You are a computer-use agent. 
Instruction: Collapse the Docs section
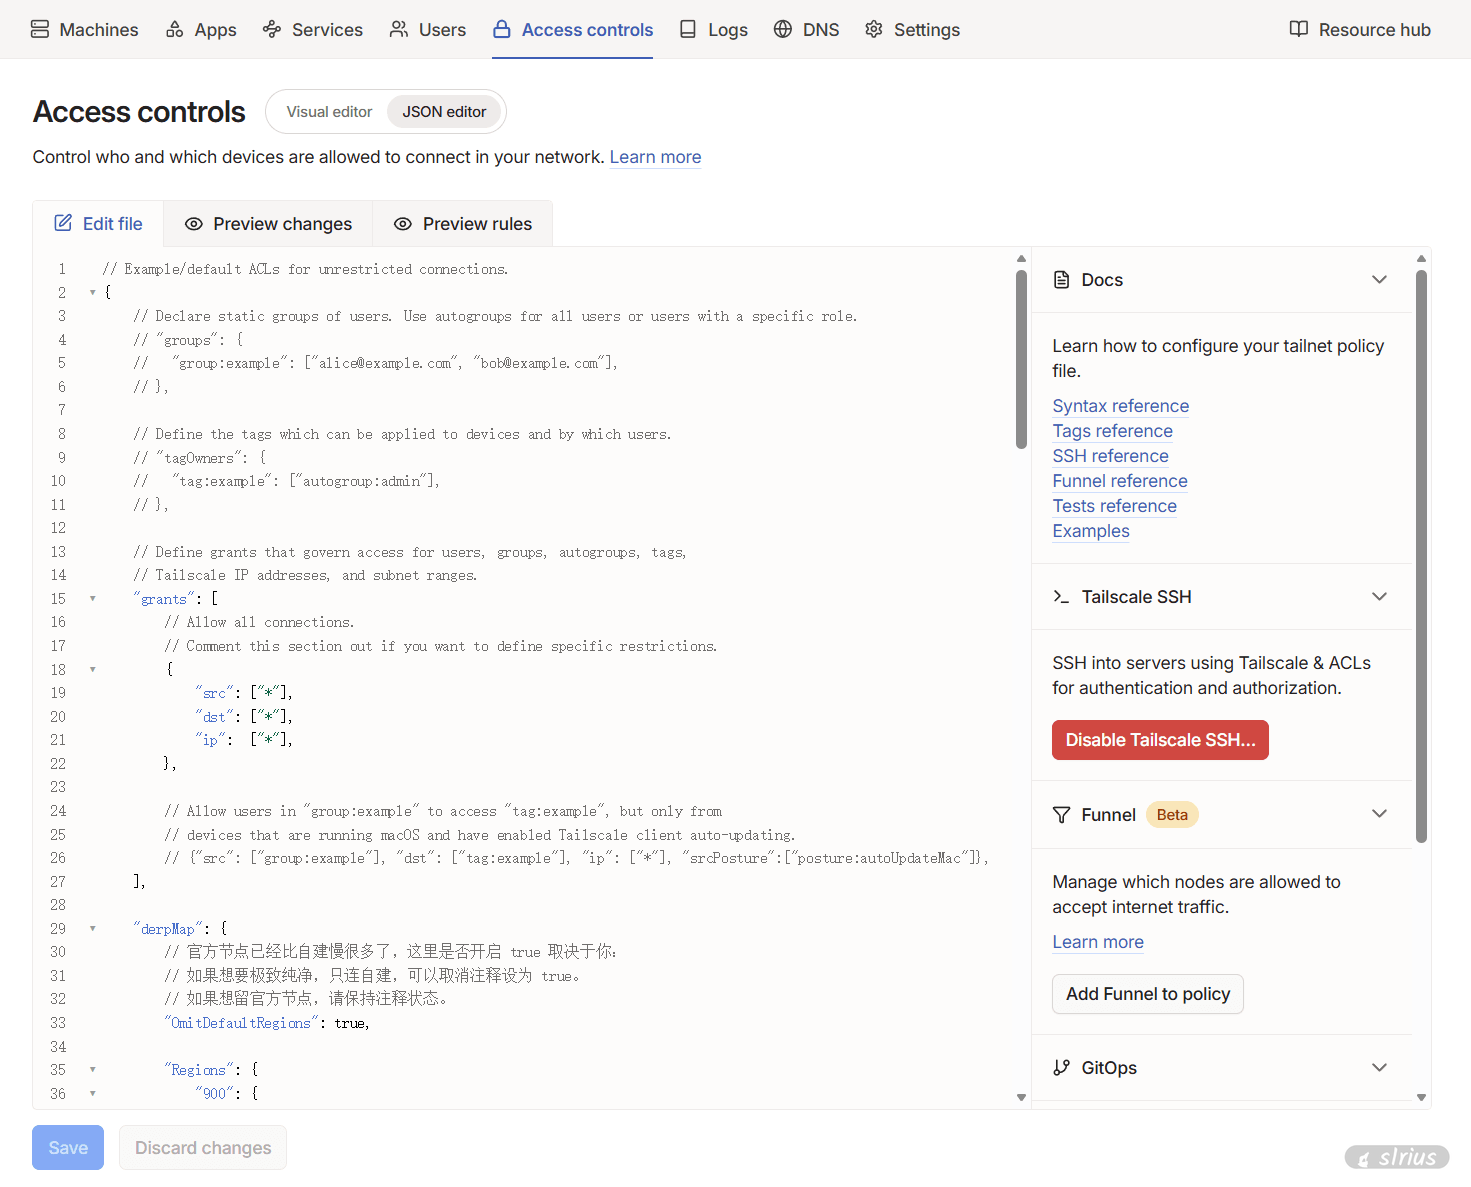click(1379, 280)
